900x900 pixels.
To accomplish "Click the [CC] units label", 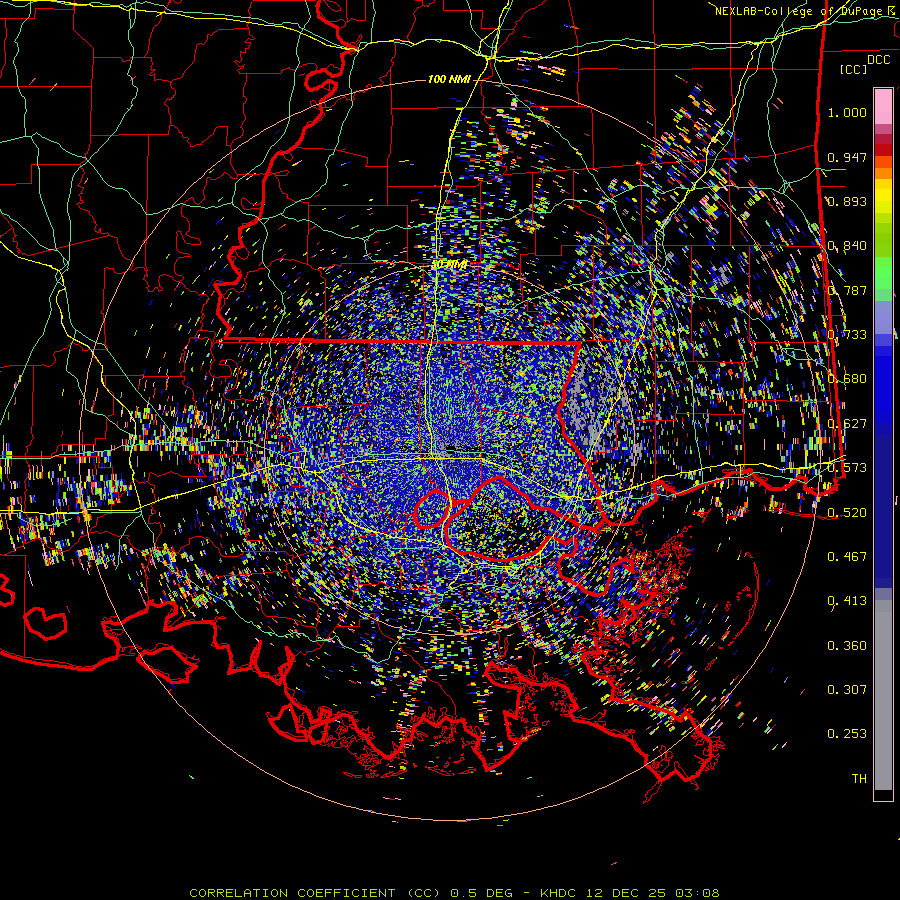I will pos(853,69).
